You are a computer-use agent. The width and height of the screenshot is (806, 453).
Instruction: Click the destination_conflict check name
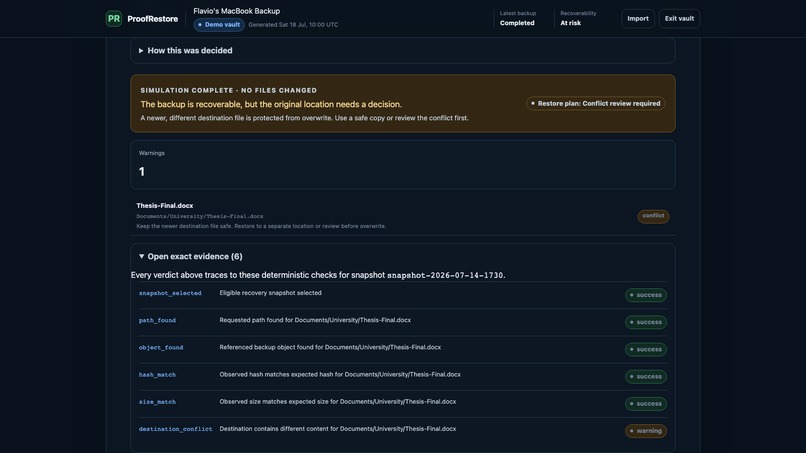point(175,429)
